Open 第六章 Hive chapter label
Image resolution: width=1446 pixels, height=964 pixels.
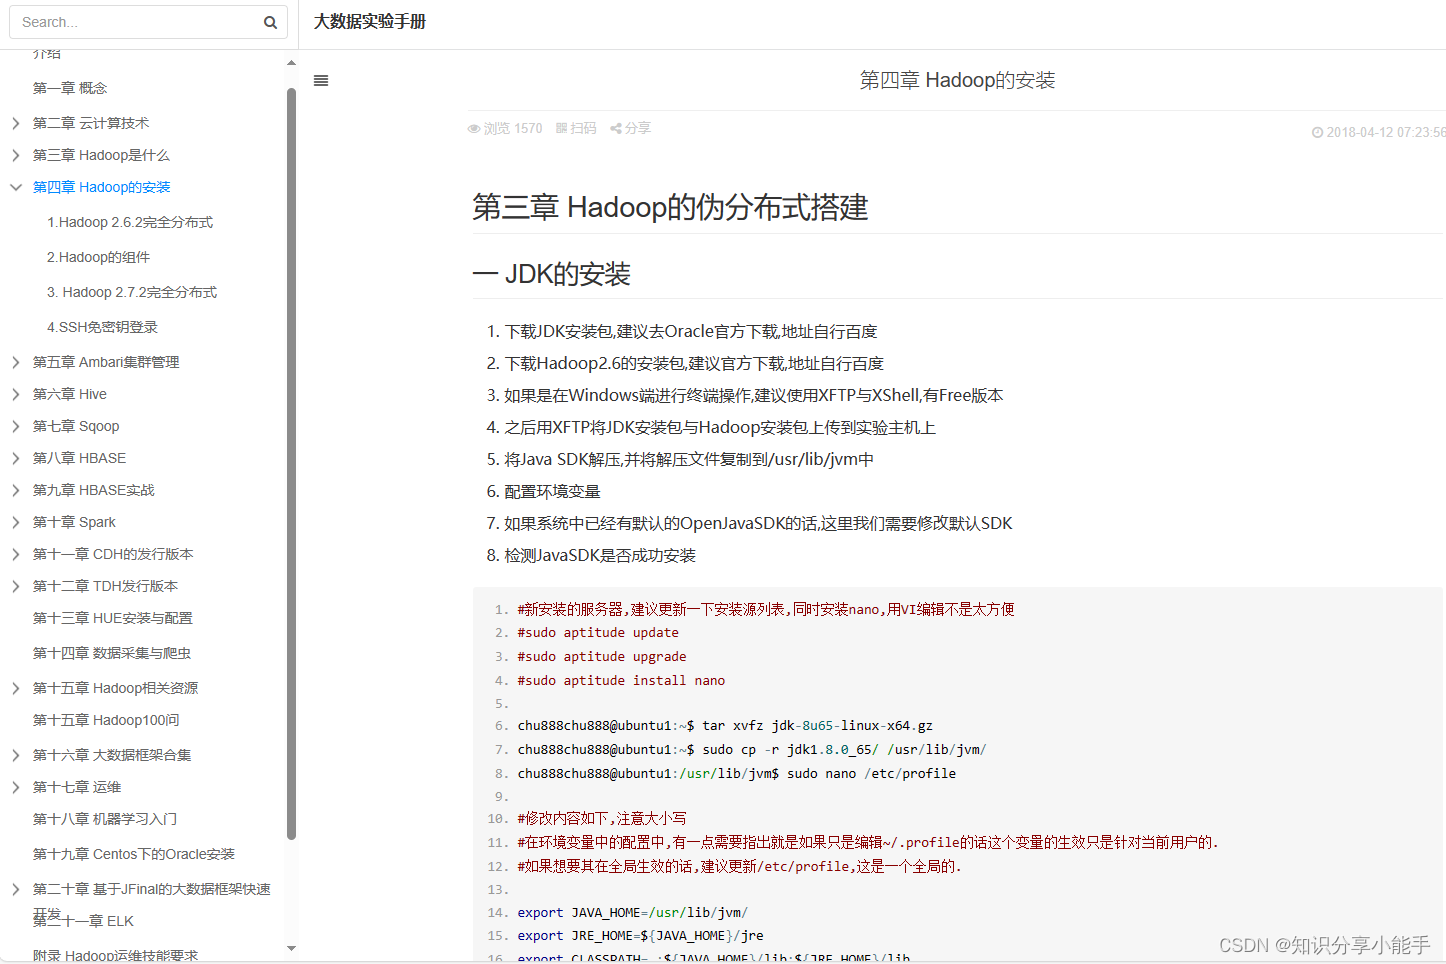70,394
